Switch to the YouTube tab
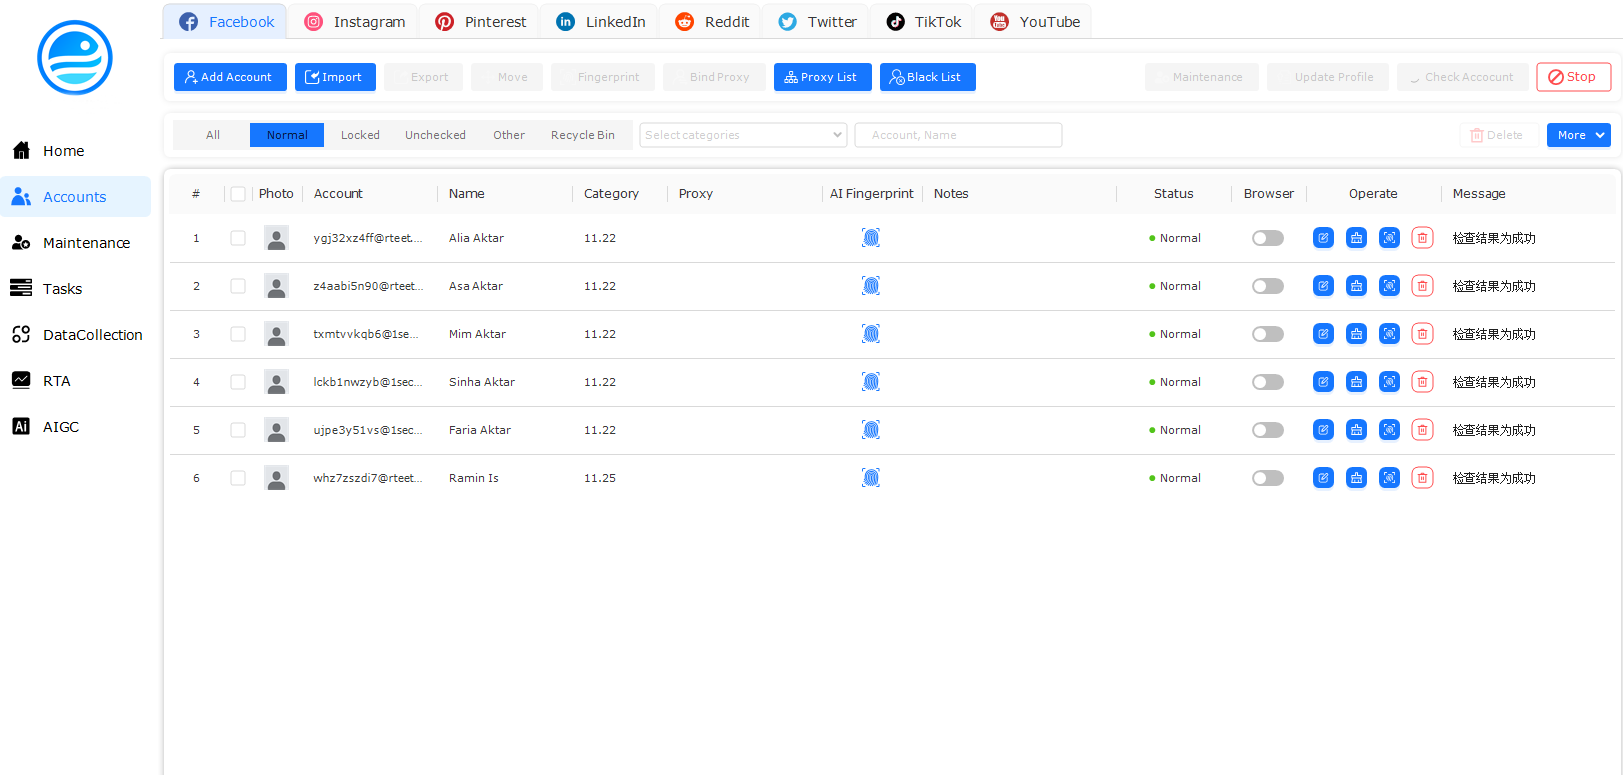The height and width of the screenshot is (775, 1623). pyautogui.click(x=1035, y=22)
